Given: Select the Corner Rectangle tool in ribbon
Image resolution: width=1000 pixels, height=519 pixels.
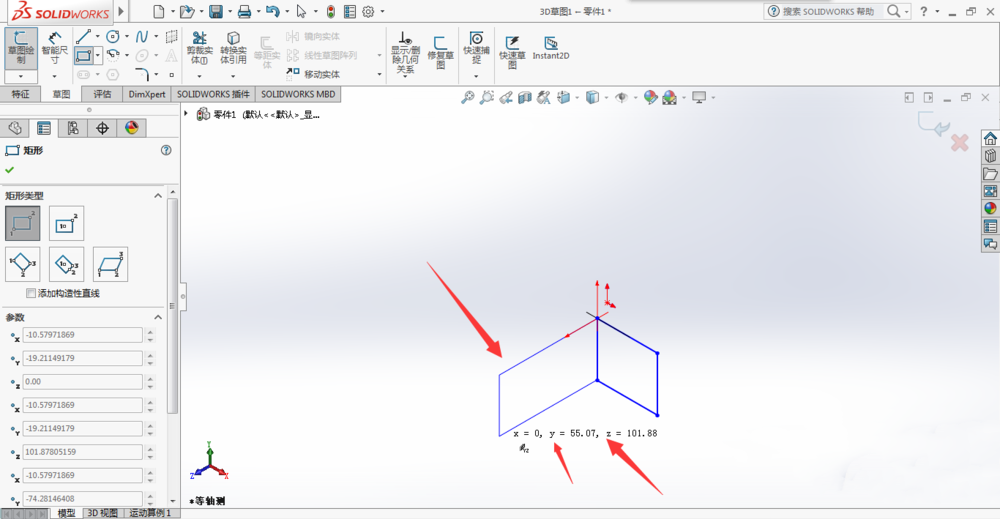Looking at the screenshot, I should click(84, 55).
